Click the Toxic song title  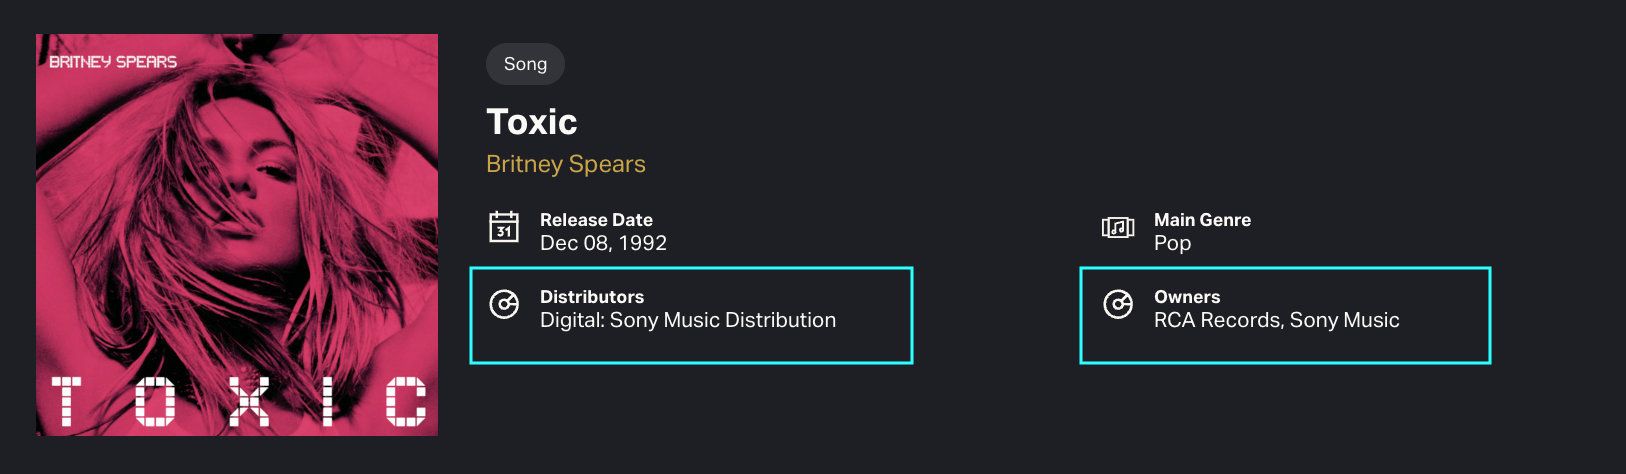tap(532, 122)
